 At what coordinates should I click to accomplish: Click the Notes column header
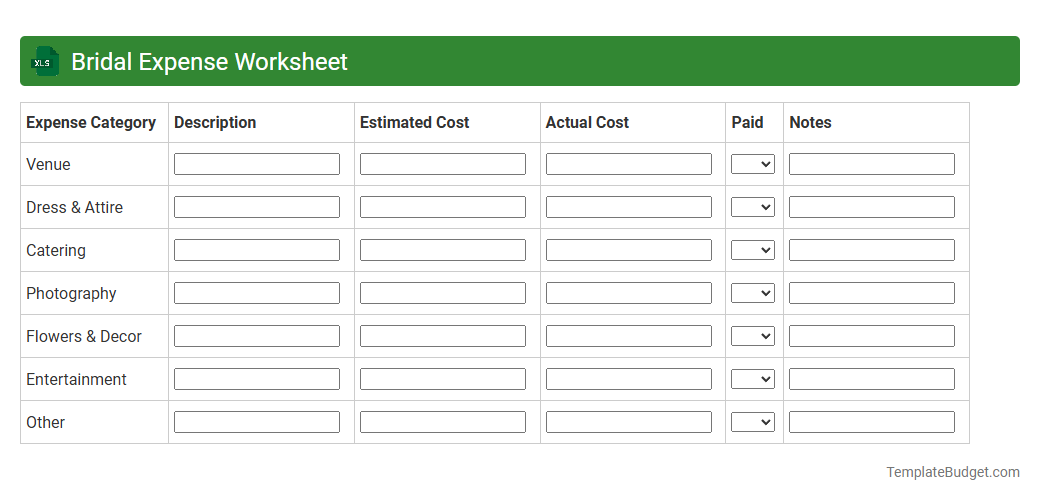tap(810, 123)
